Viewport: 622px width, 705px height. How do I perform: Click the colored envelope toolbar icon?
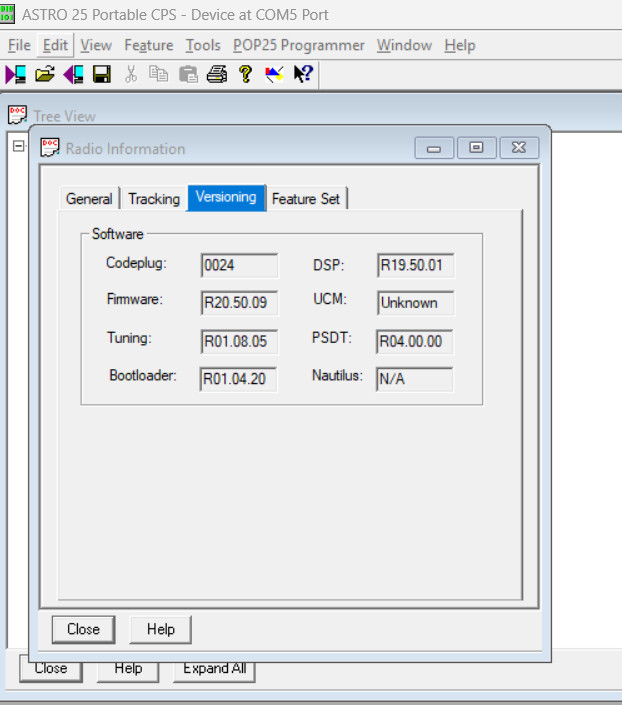(274, 74)
